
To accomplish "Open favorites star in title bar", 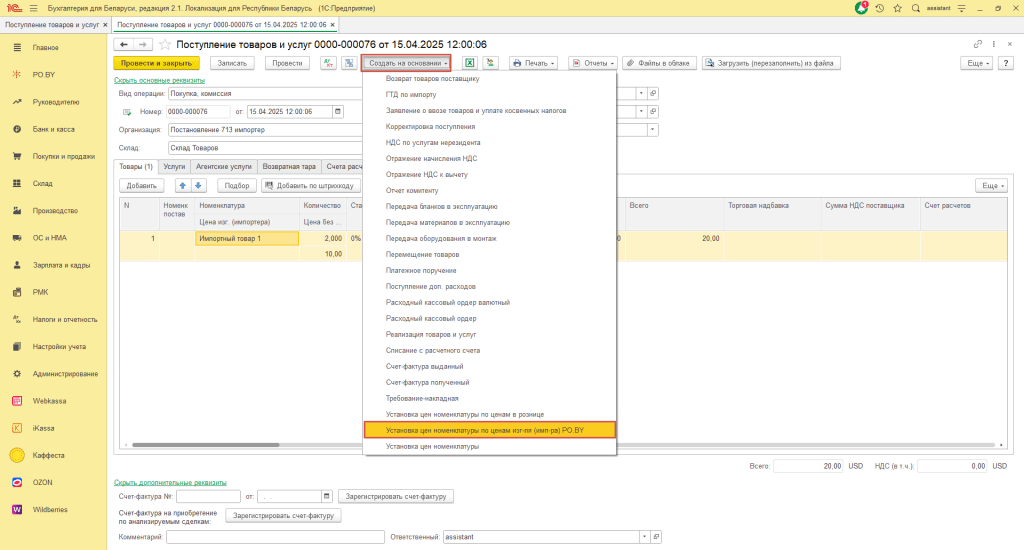I will pos(897,8).
